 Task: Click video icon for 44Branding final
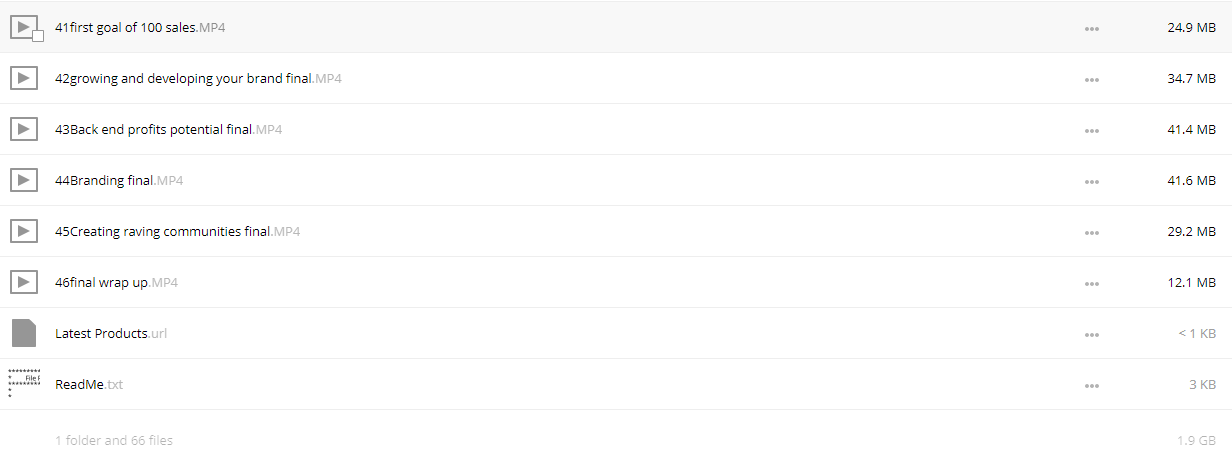click(24, 180)
